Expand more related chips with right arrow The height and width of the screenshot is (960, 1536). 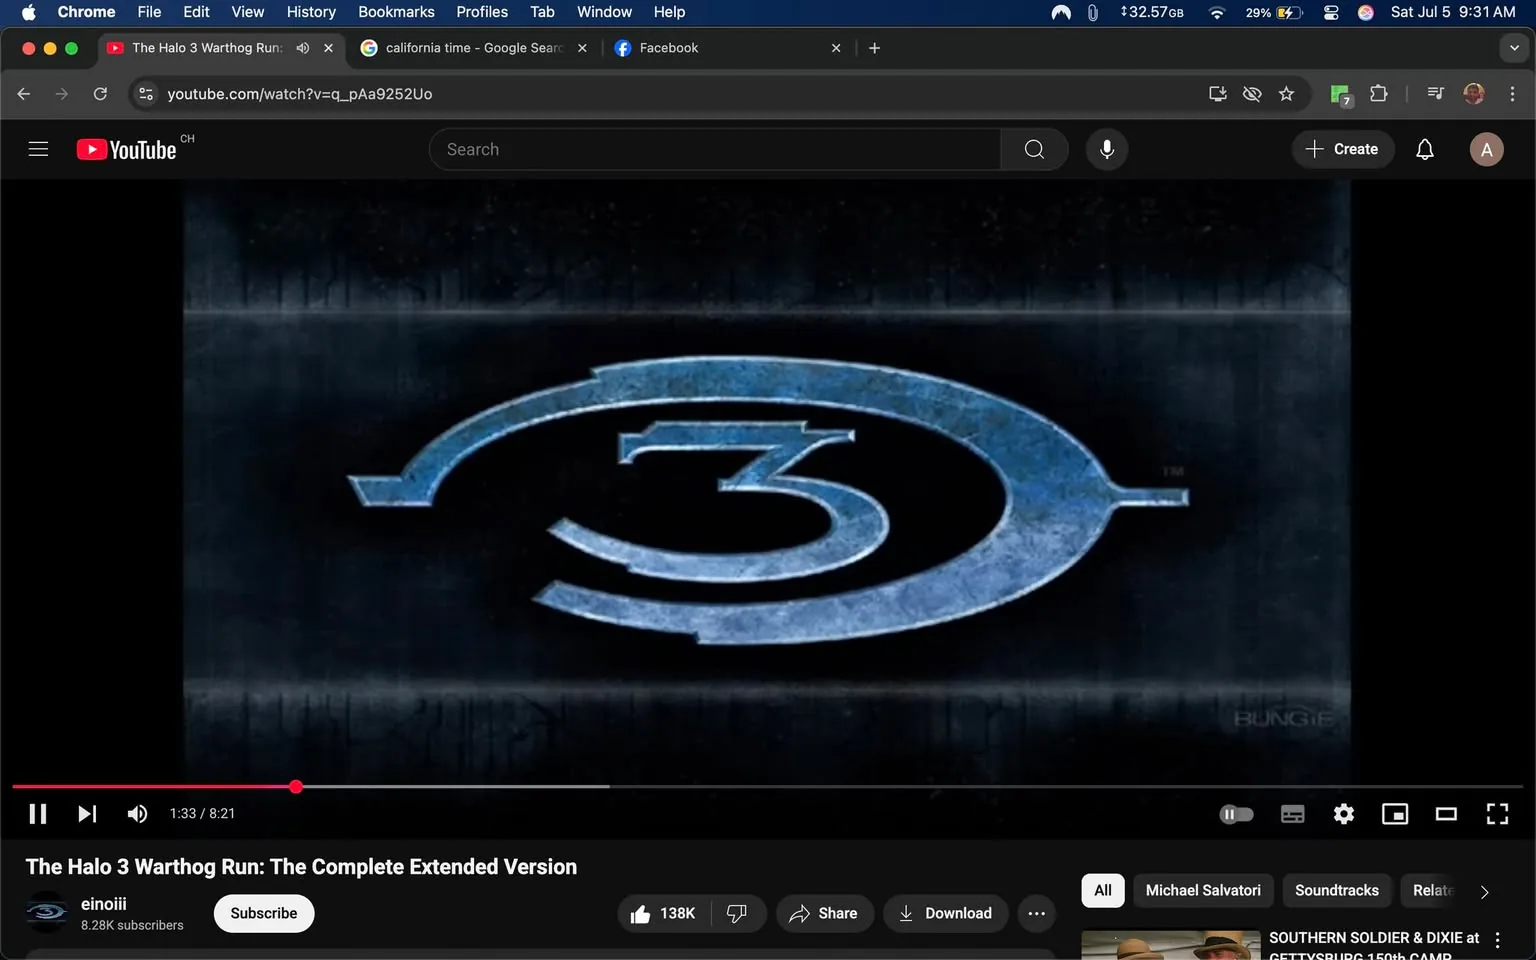[1484, 891]
